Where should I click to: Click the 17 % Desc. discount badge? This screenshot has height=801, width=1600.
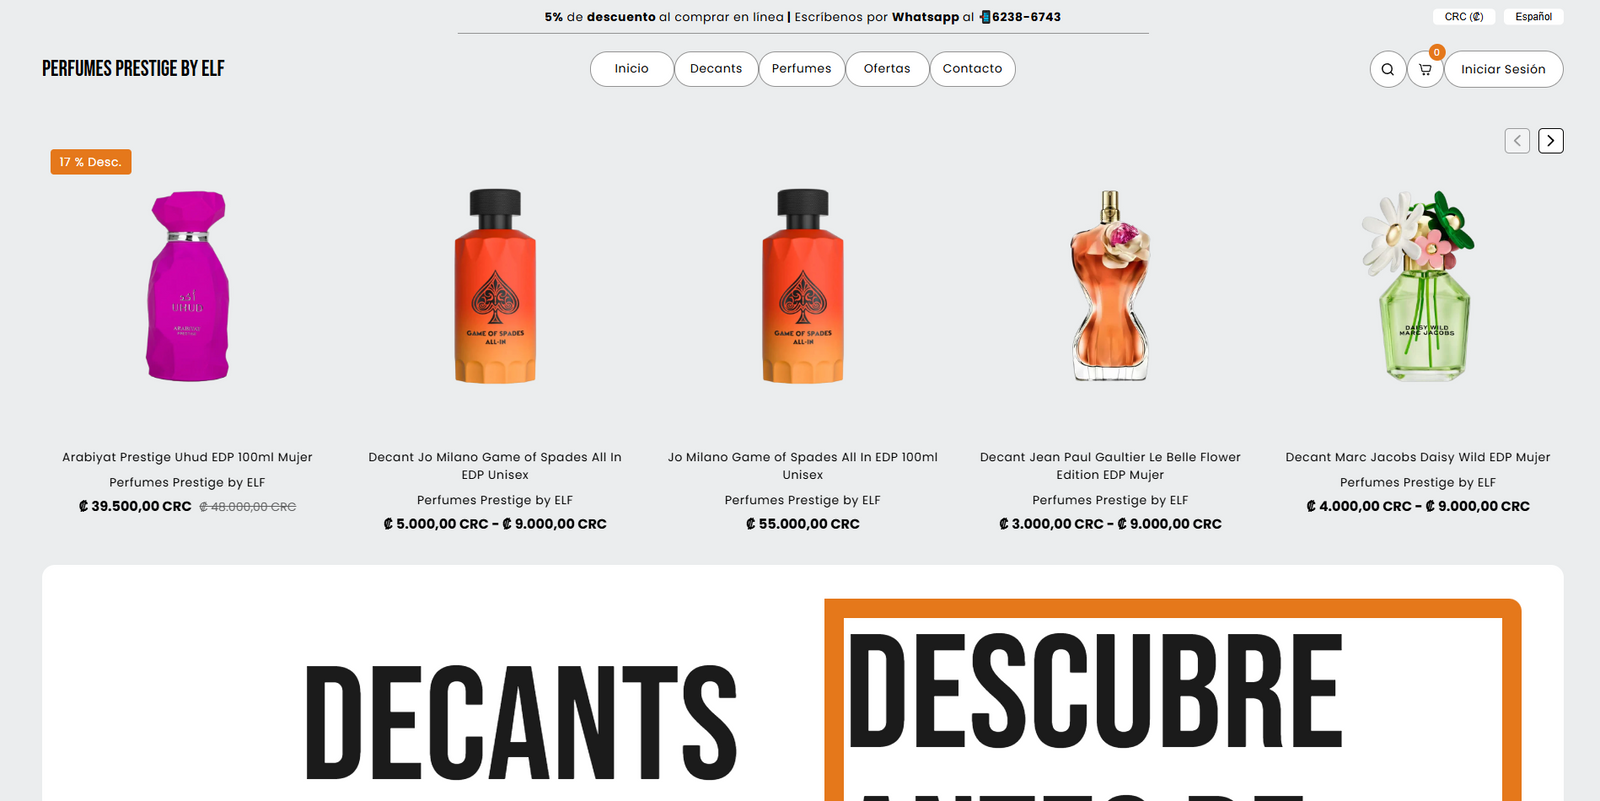coord(91,162)
